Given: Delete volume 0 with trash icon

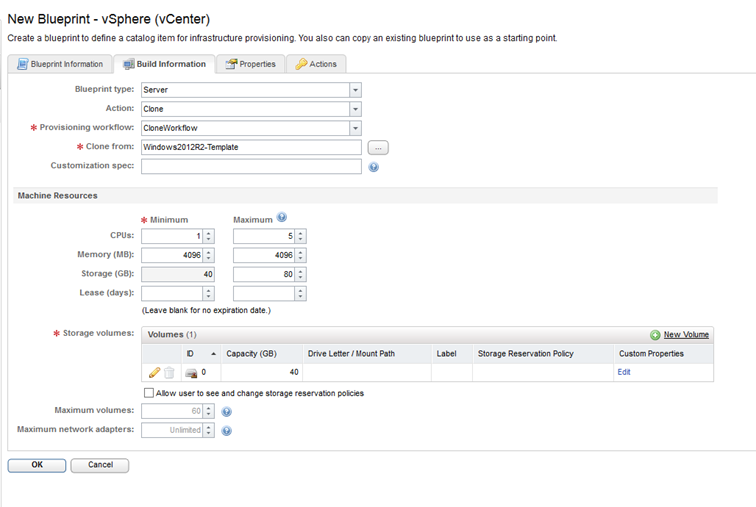Looking at the screenshot, I should click(169, 373).
